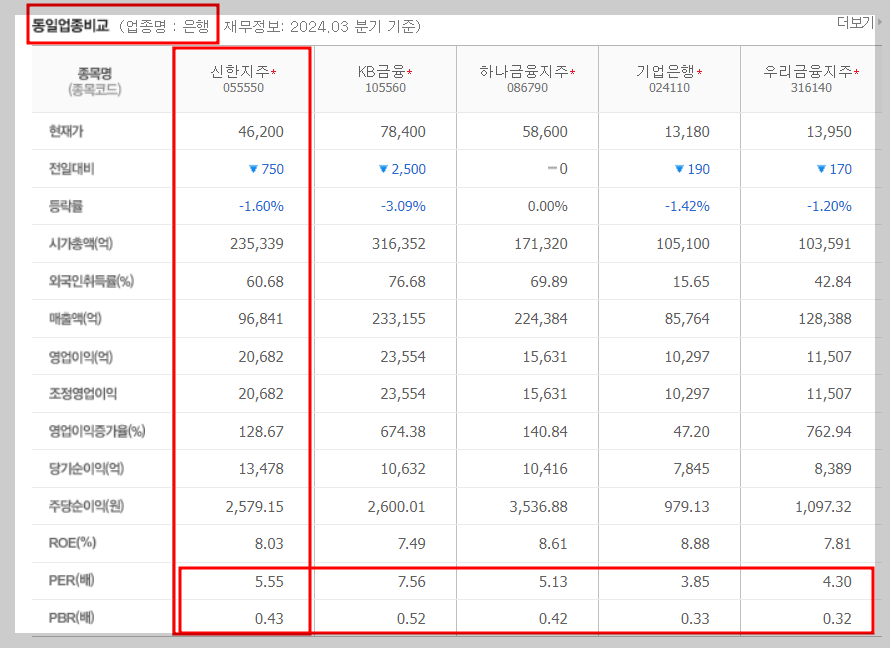Click the 현재가 row label
890x648 pixels.
(x=66, y=132)
